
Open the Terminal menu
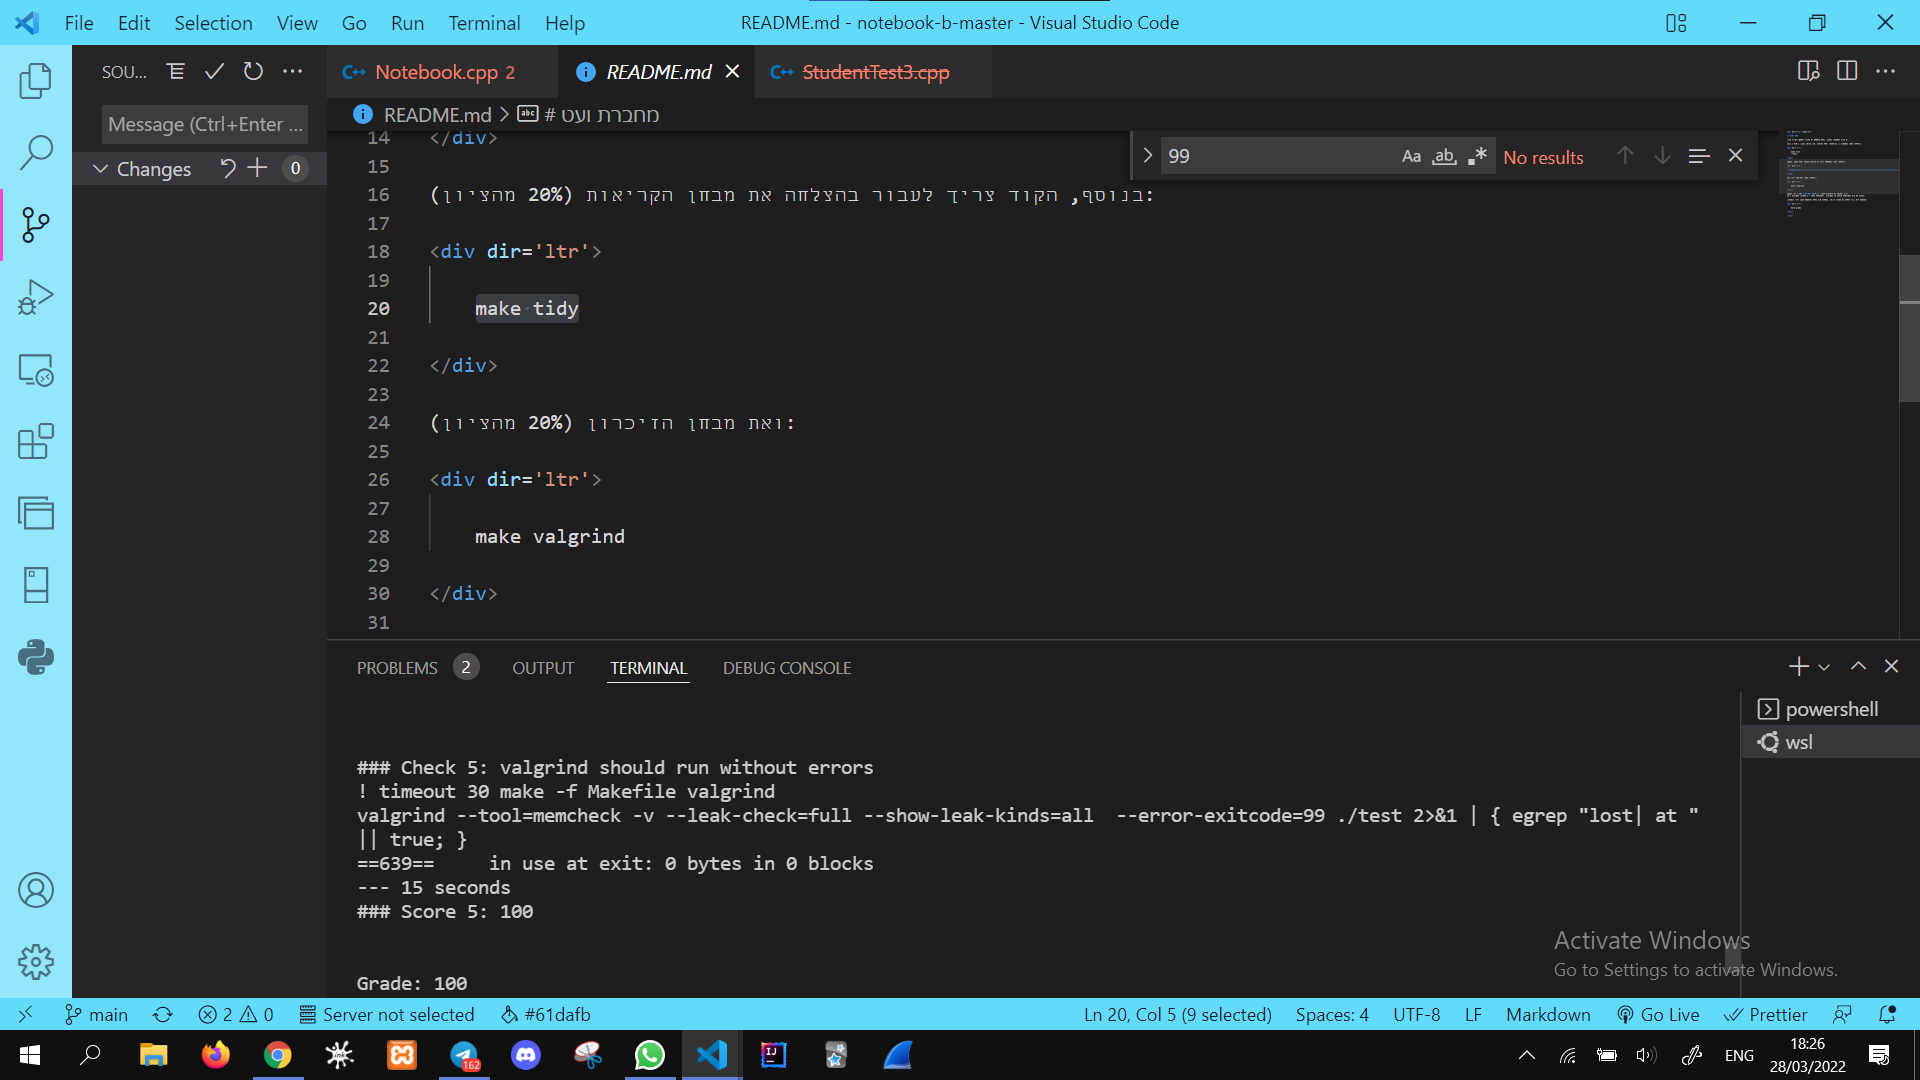coord(484,22)
